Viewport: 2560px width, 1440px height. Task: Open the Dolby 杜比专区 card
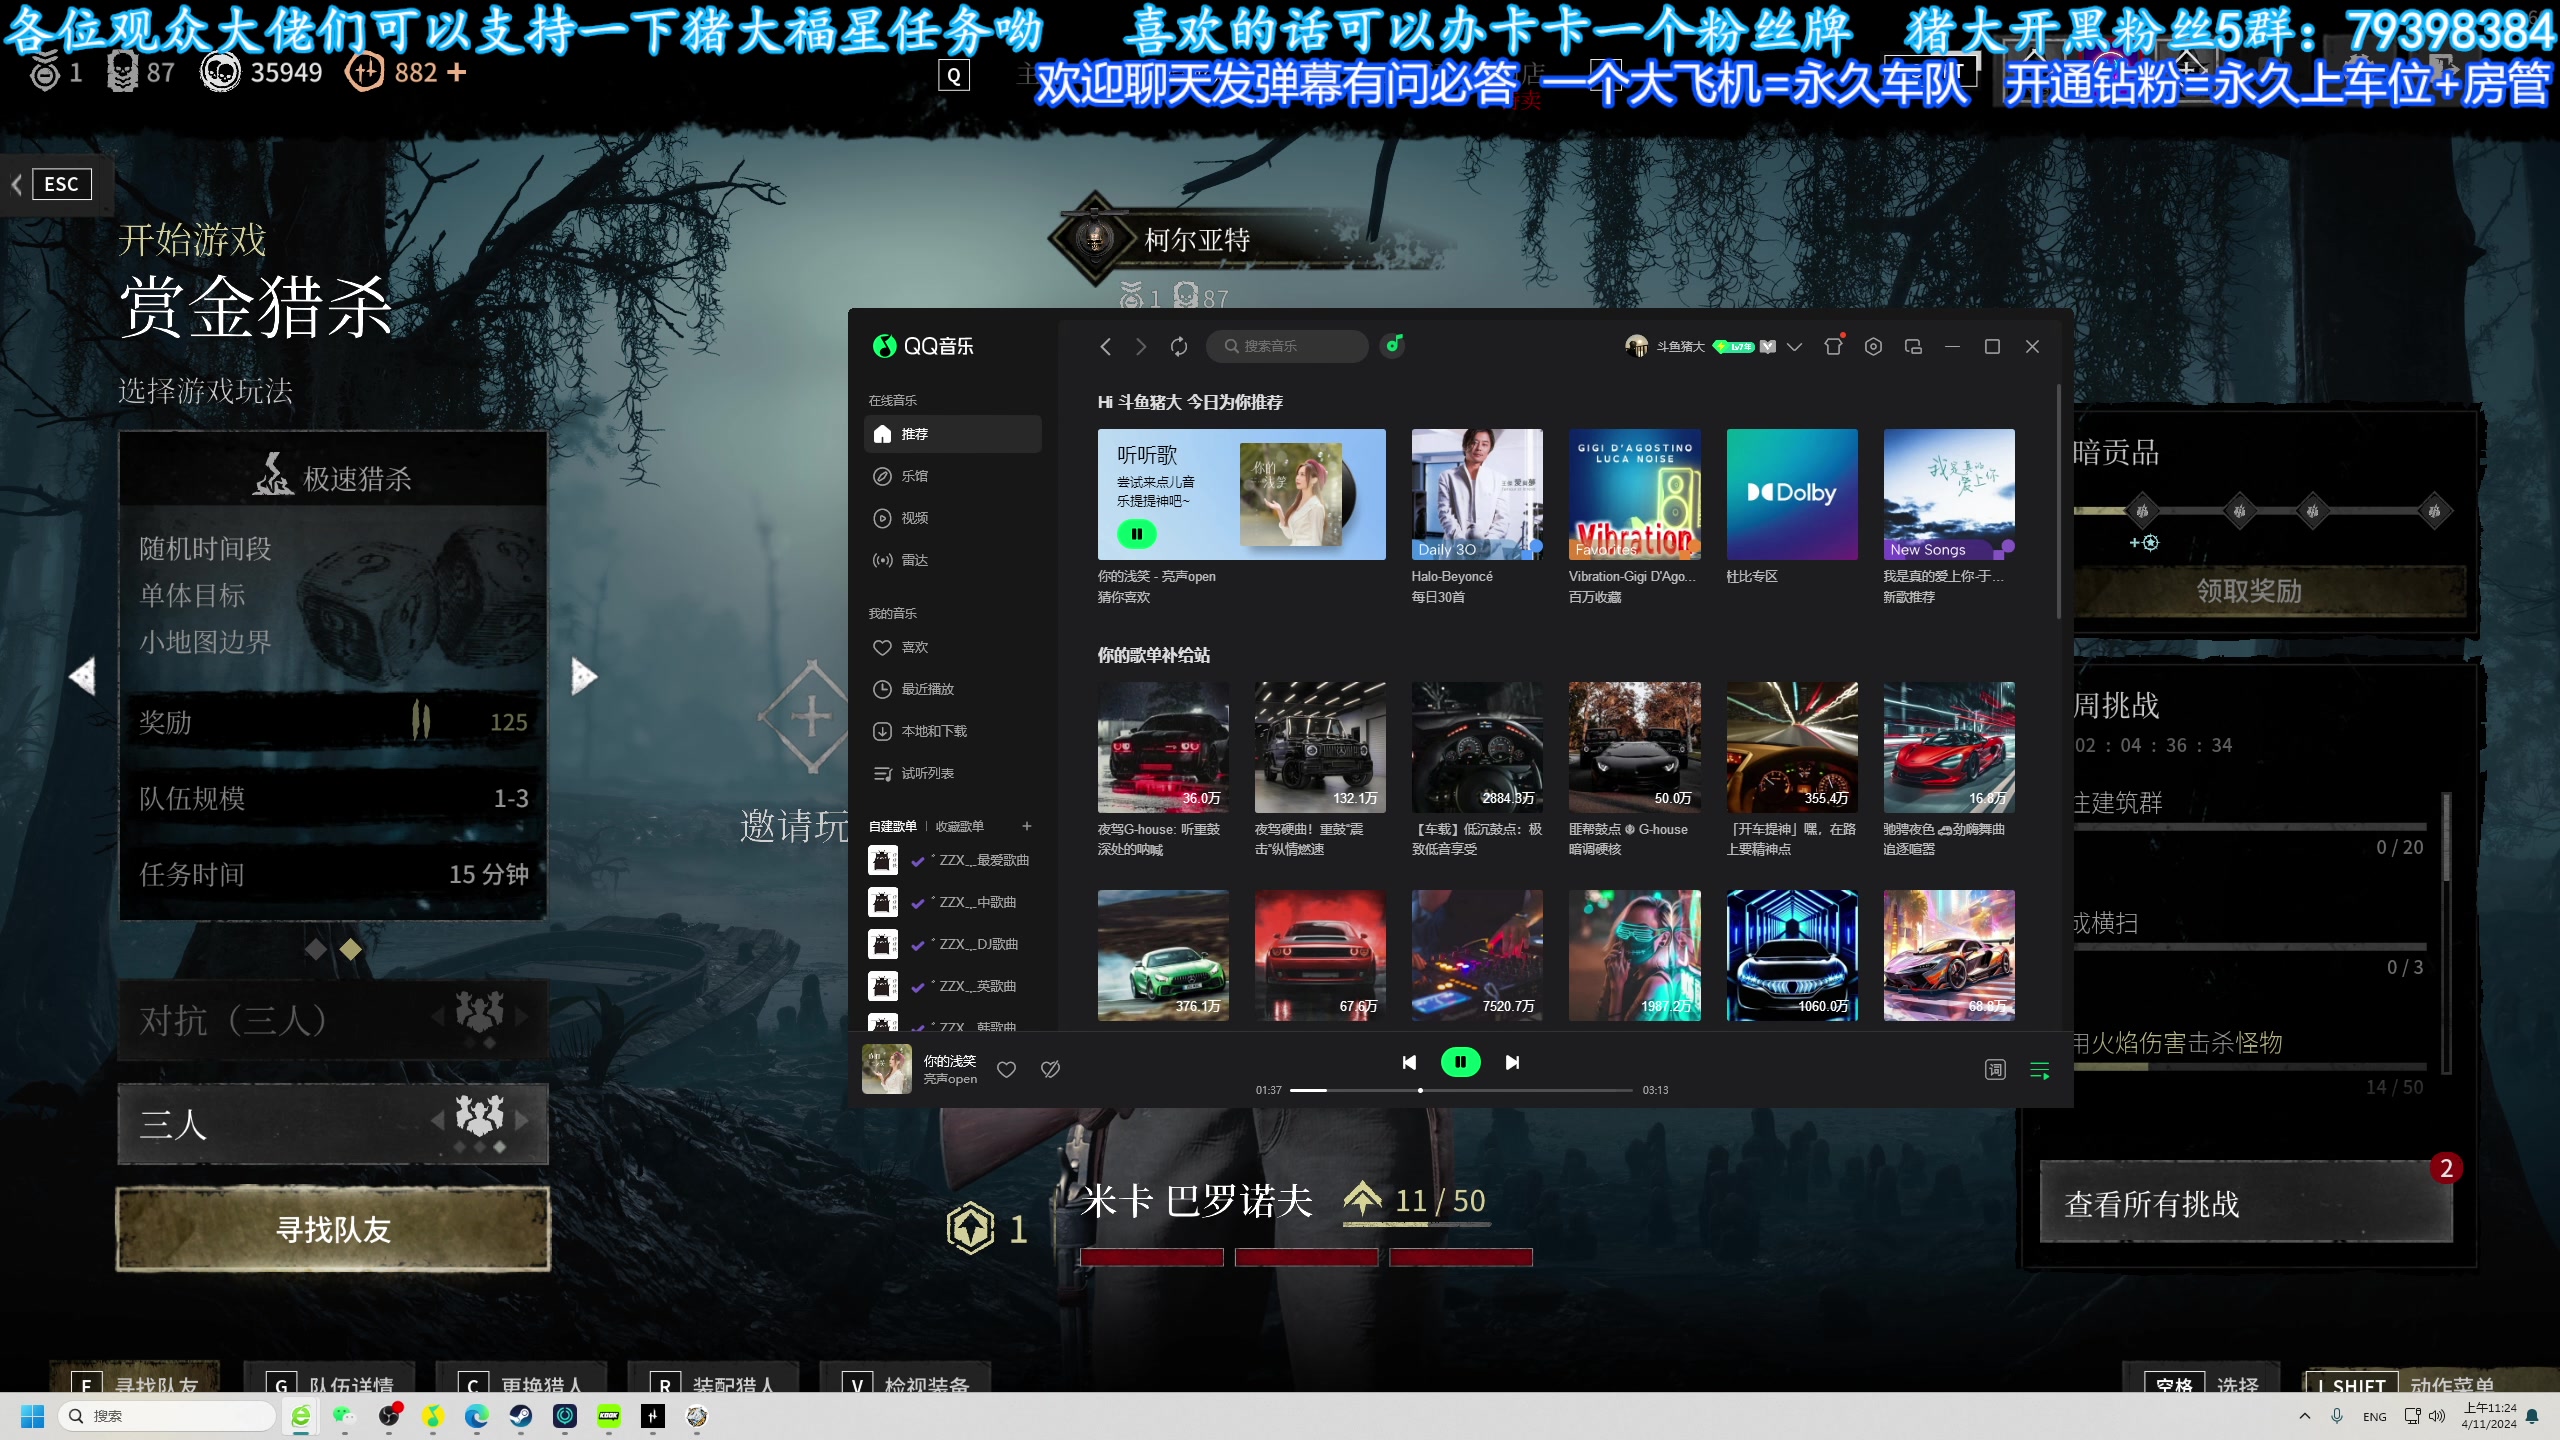coord(1792,494)
